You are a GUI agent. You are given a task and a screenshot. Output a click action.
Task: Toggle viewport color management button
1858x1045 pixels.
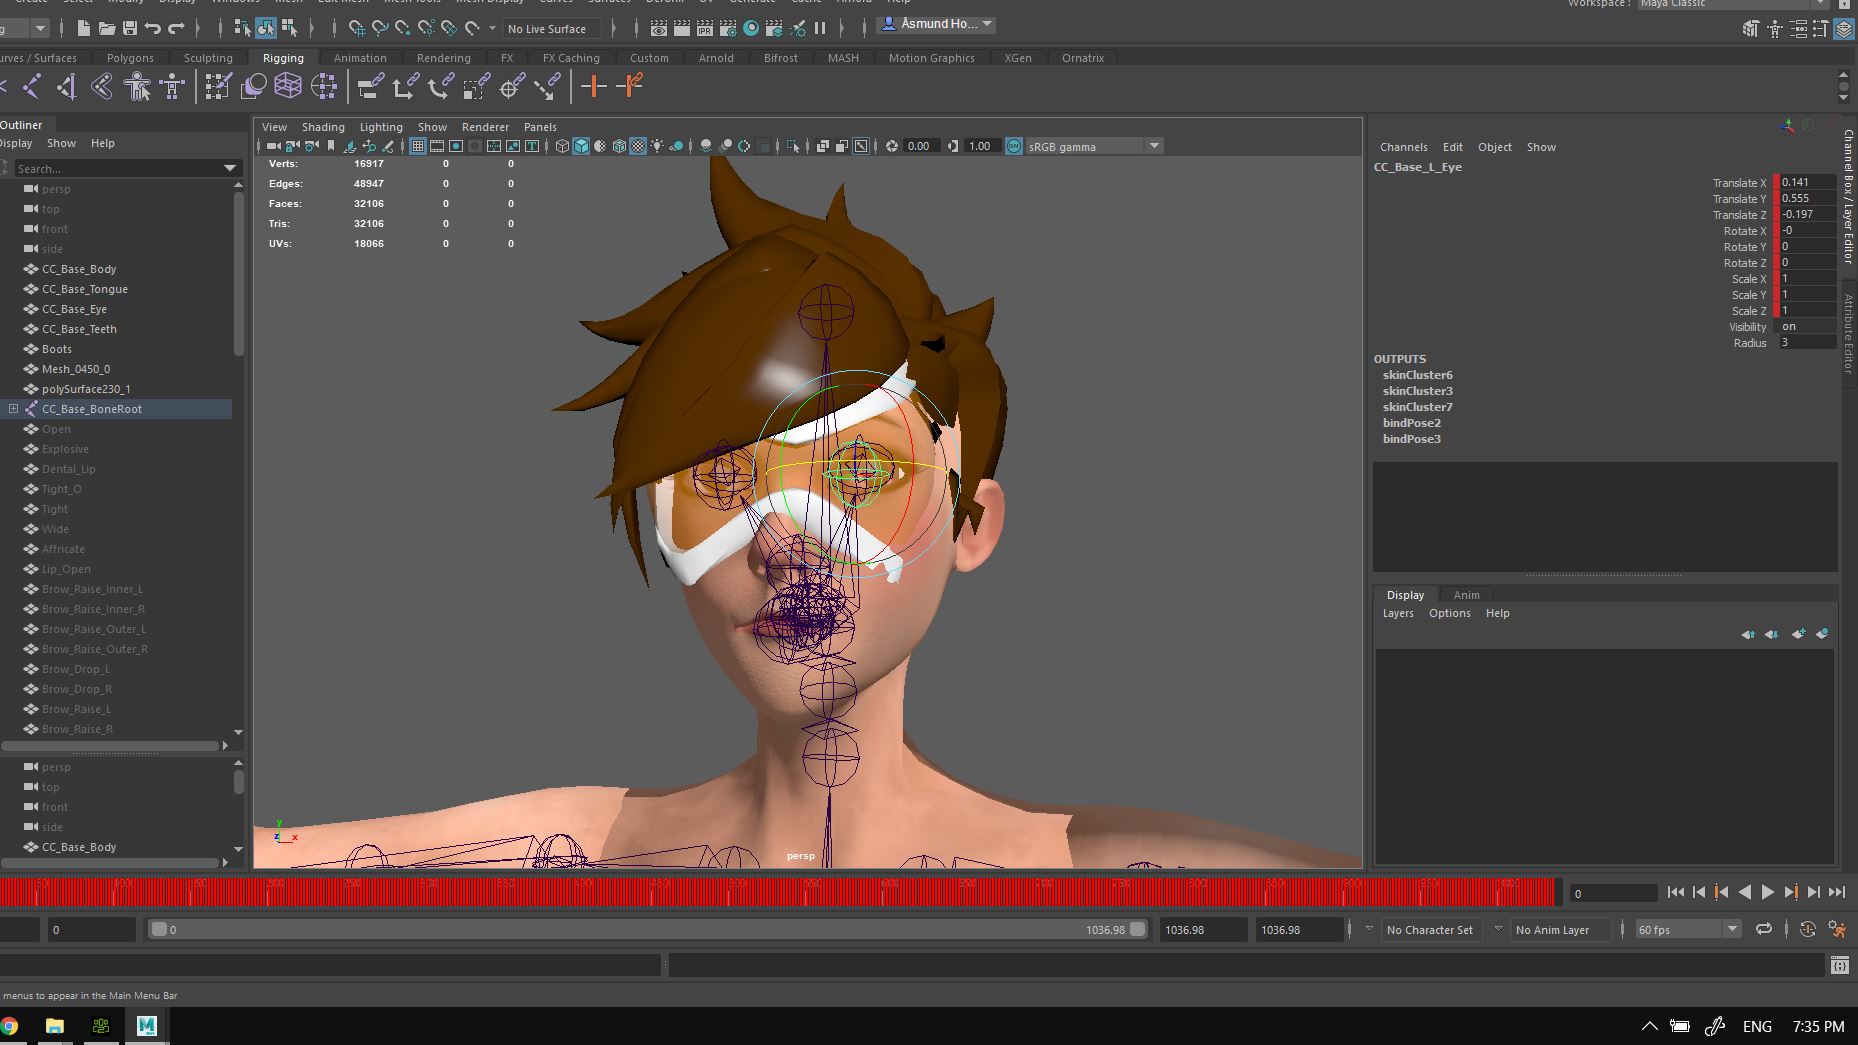click(1014, 146)
